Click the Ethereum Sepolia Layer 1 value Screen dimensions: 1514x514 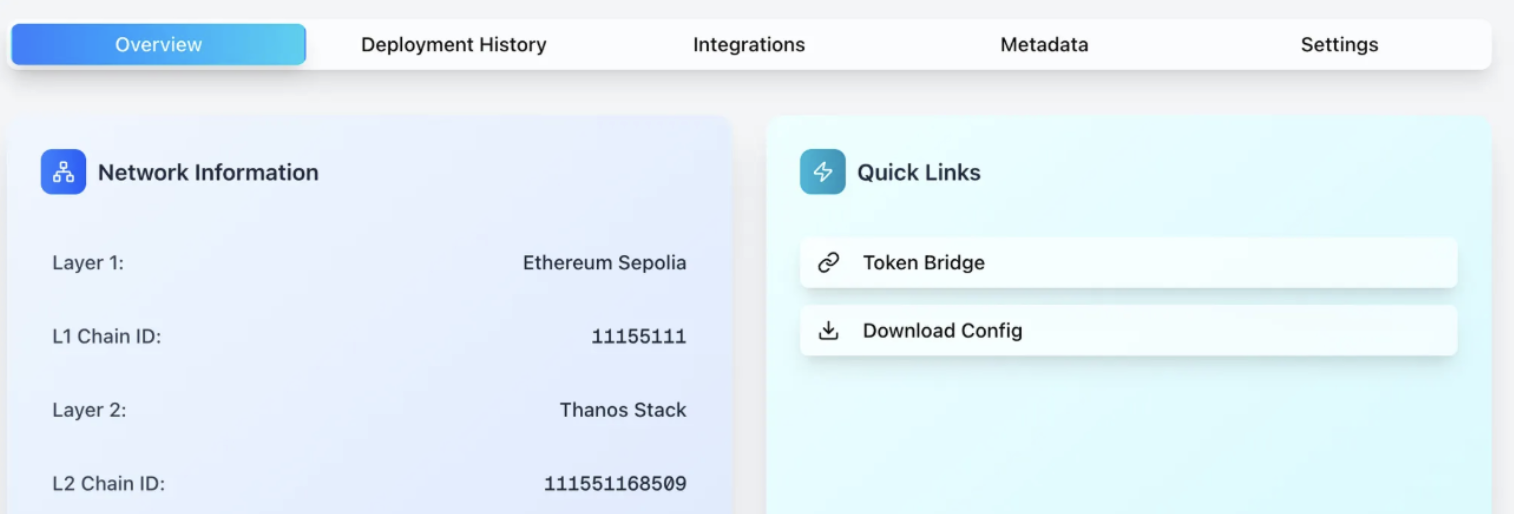tap(604, 263)
